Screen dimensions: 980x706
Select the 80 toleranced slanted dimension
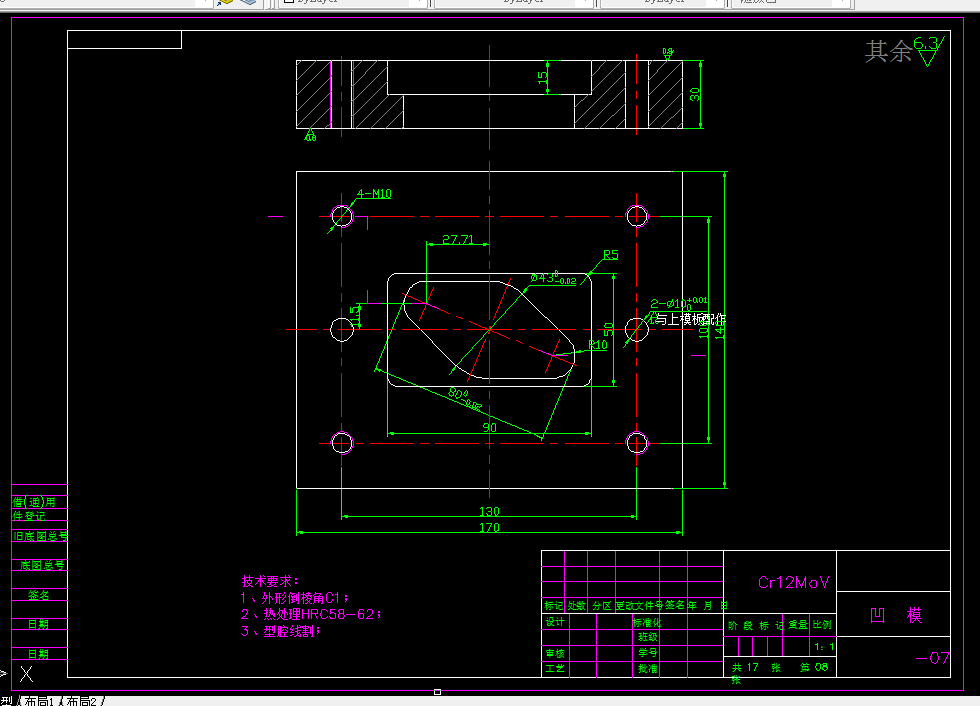pos(465,399)
